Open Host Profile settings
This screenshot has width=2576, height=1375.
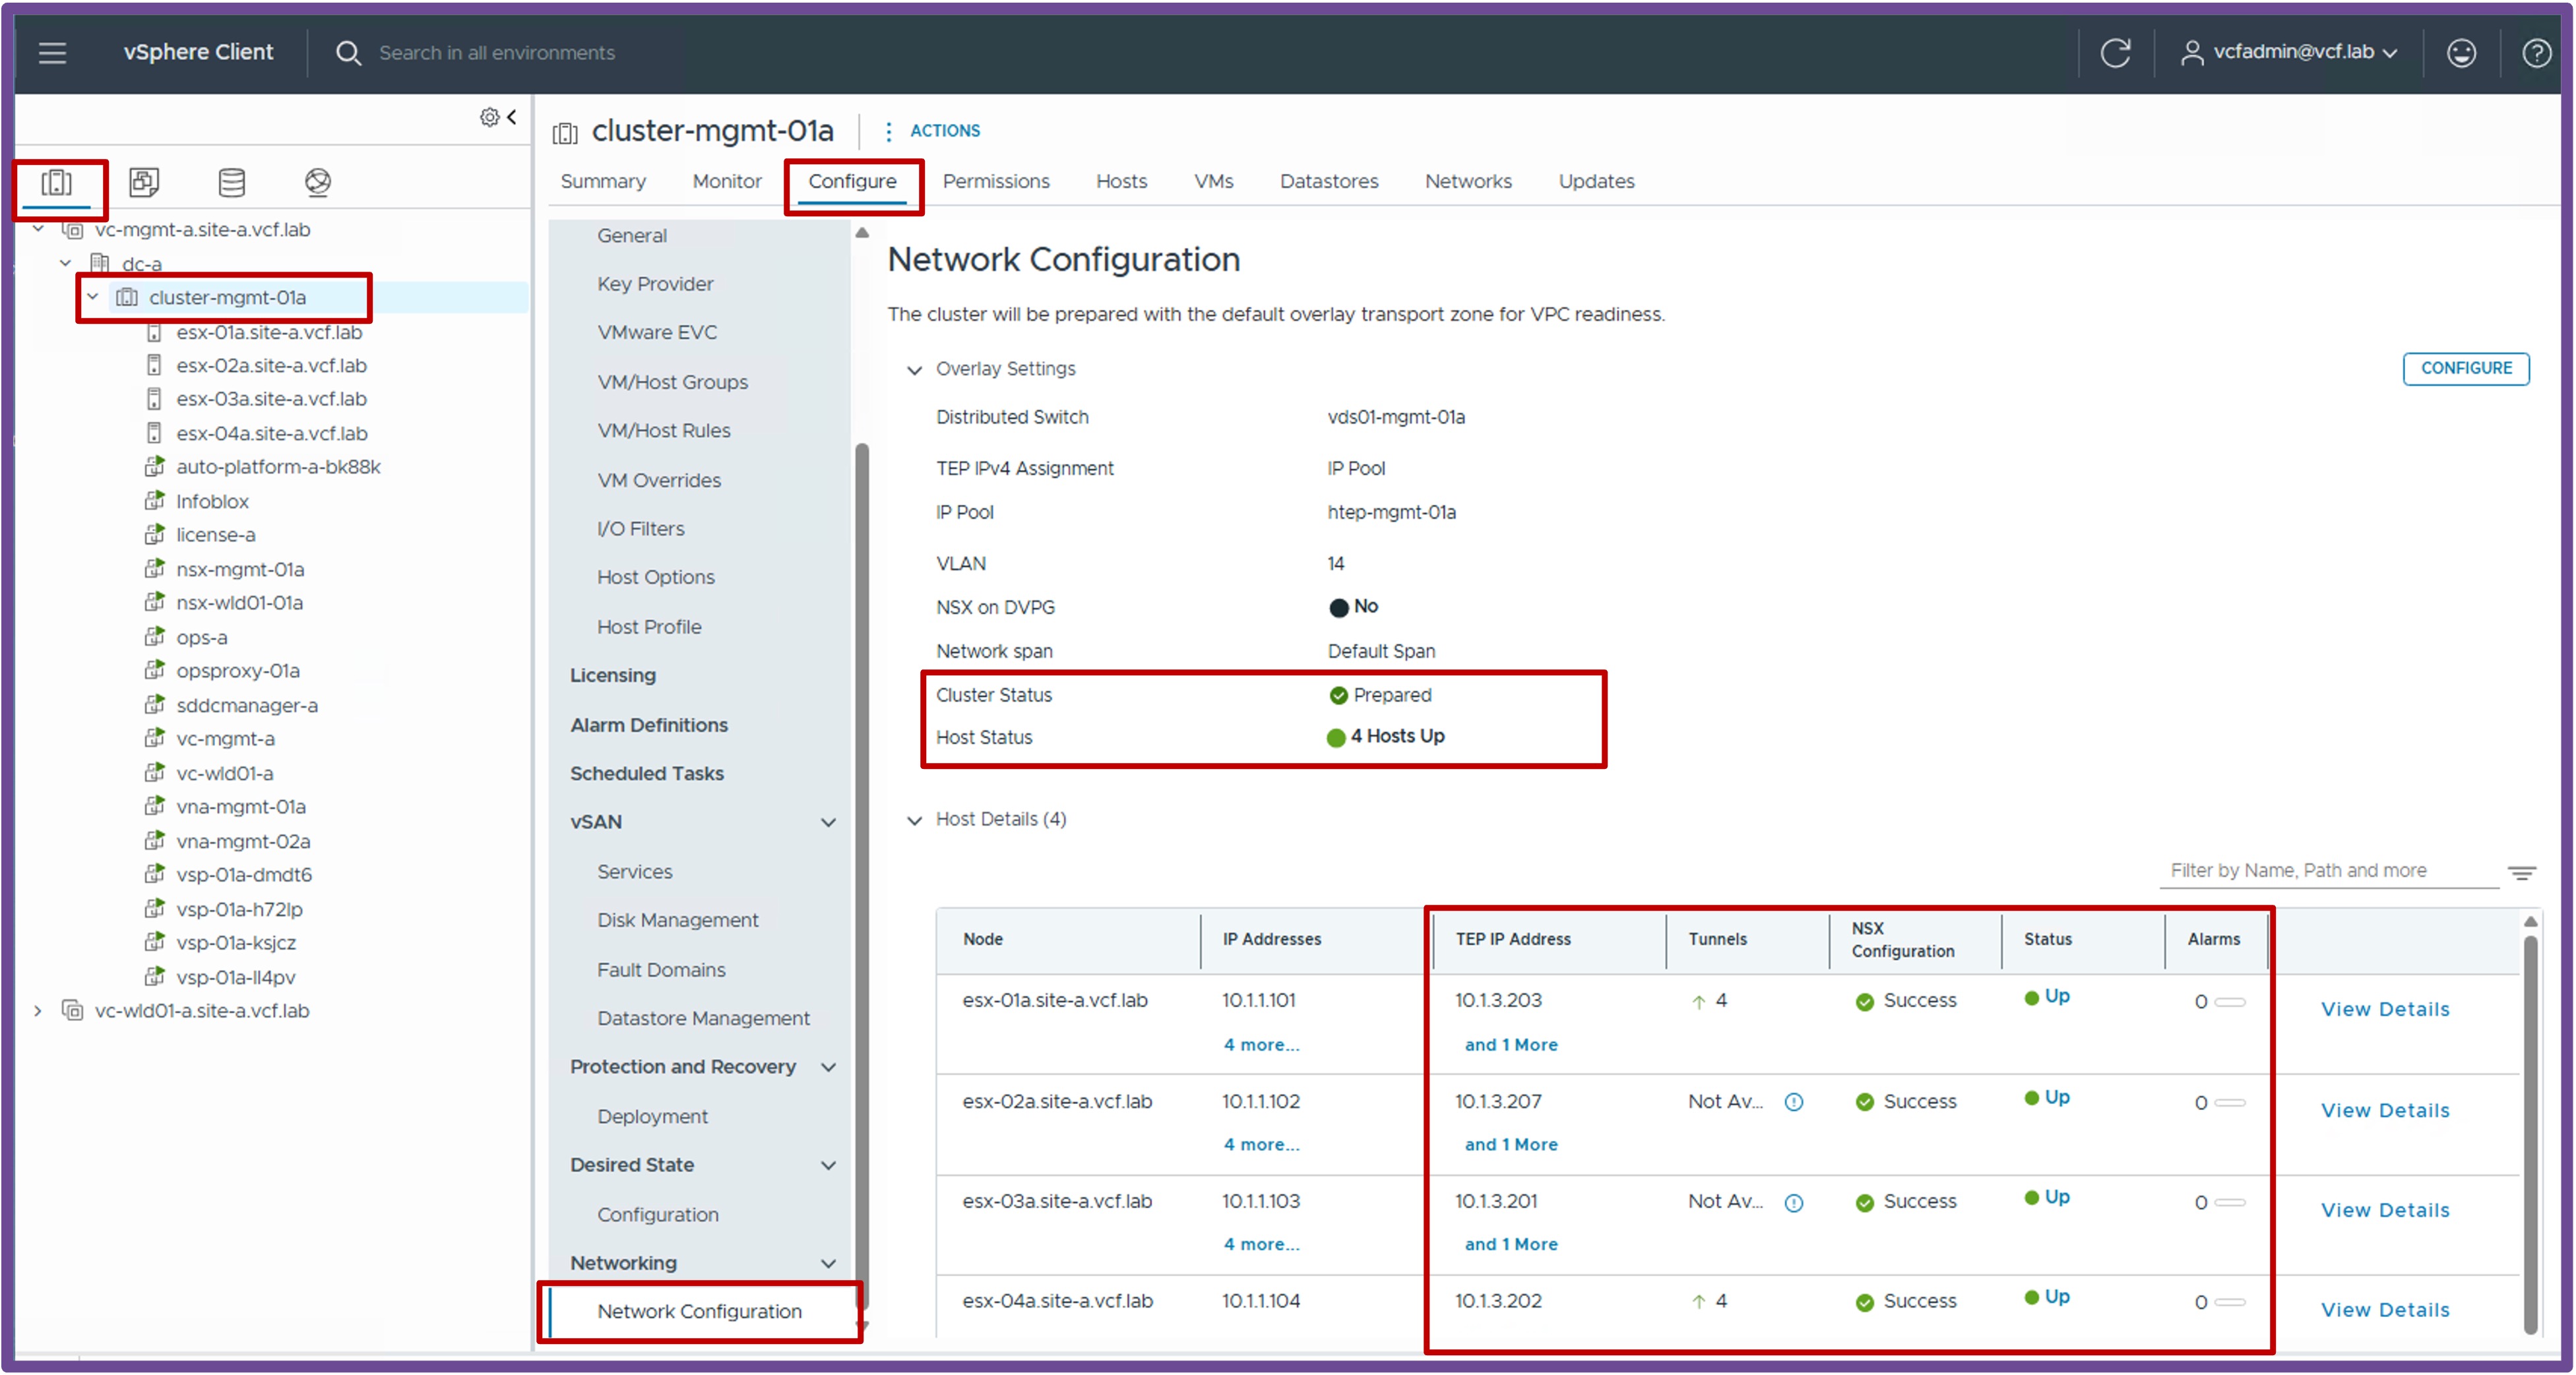coord(649,627)
